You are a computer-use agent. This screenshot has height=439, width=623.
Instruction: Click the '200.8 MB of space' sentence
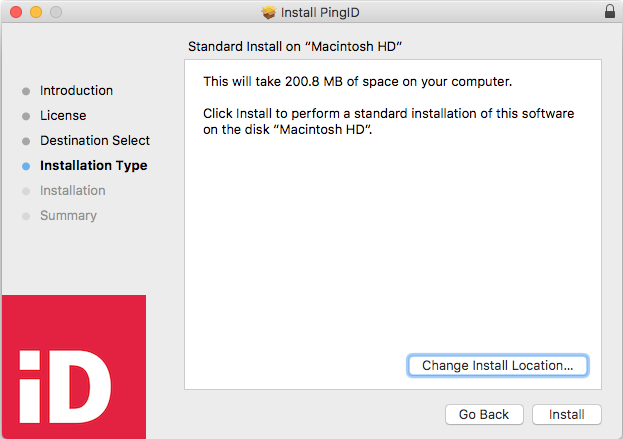[x=358, y=81]
